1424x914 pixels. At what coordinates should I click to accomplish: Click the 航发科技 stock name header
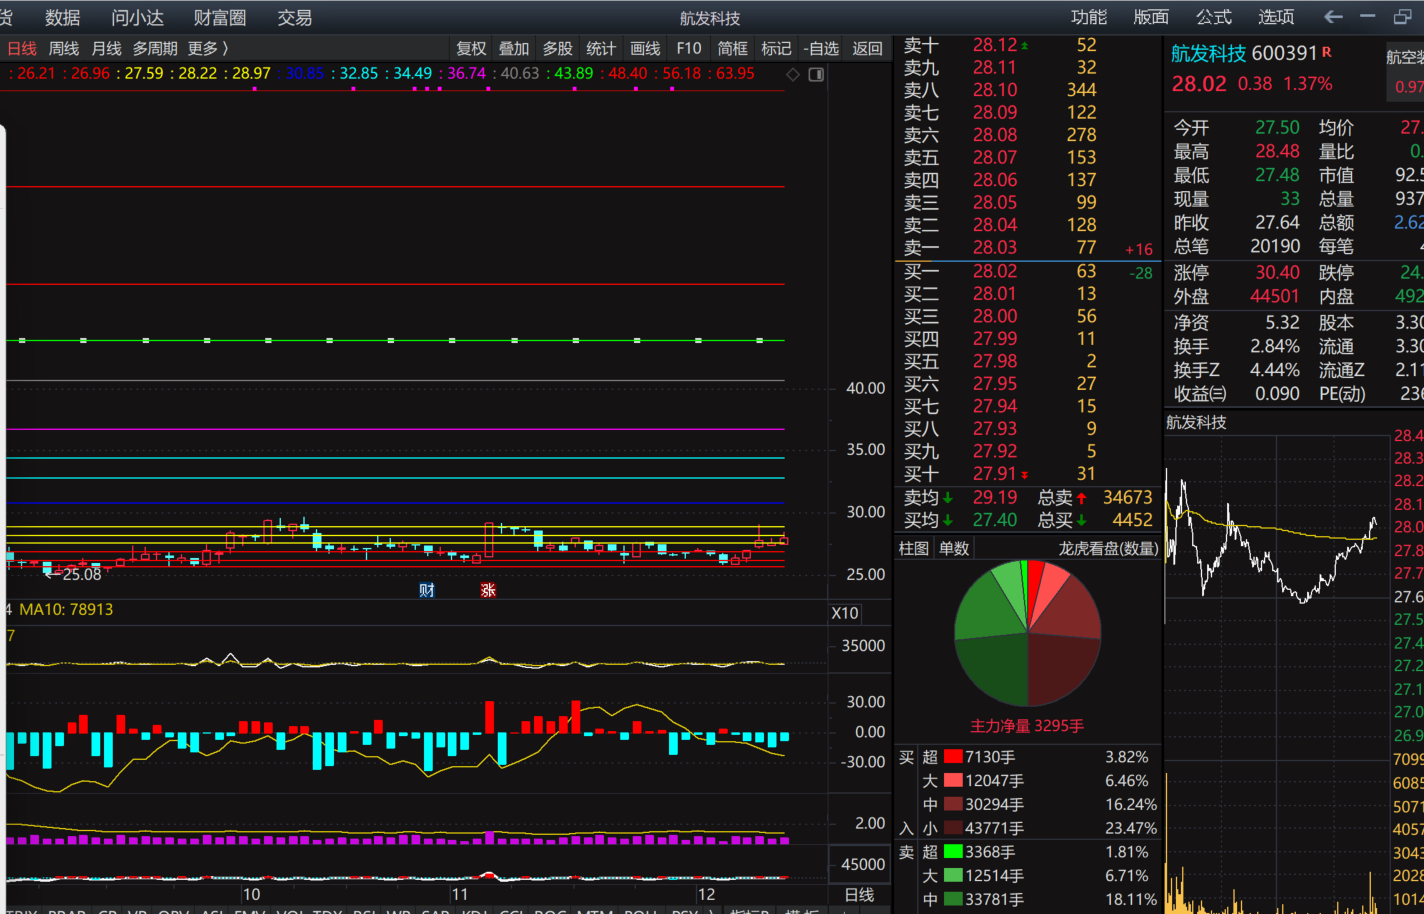point(1208,53)
